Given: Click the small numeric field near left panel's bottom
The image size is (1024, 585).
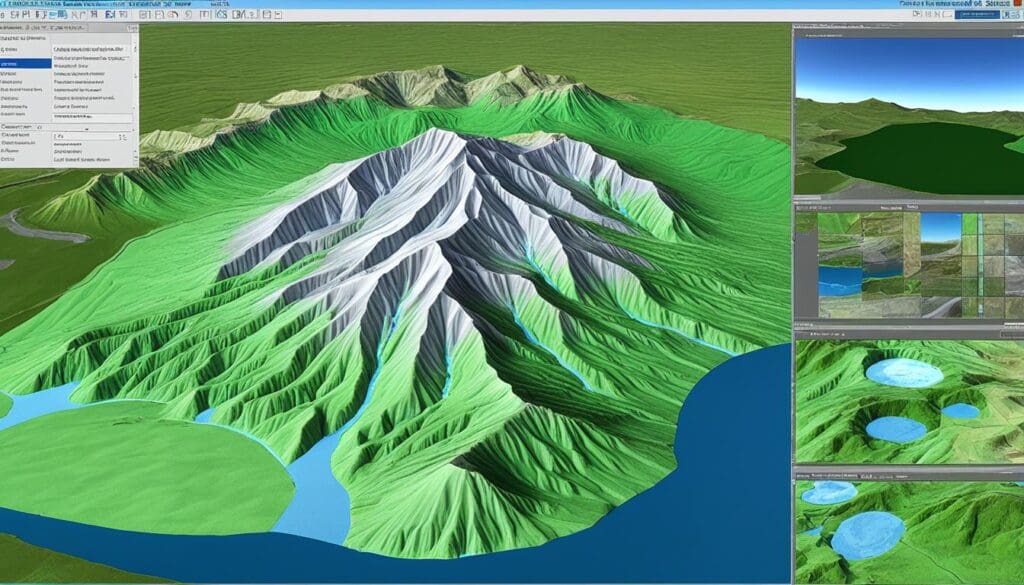Looking at the screenshot, I should [84, 137].
